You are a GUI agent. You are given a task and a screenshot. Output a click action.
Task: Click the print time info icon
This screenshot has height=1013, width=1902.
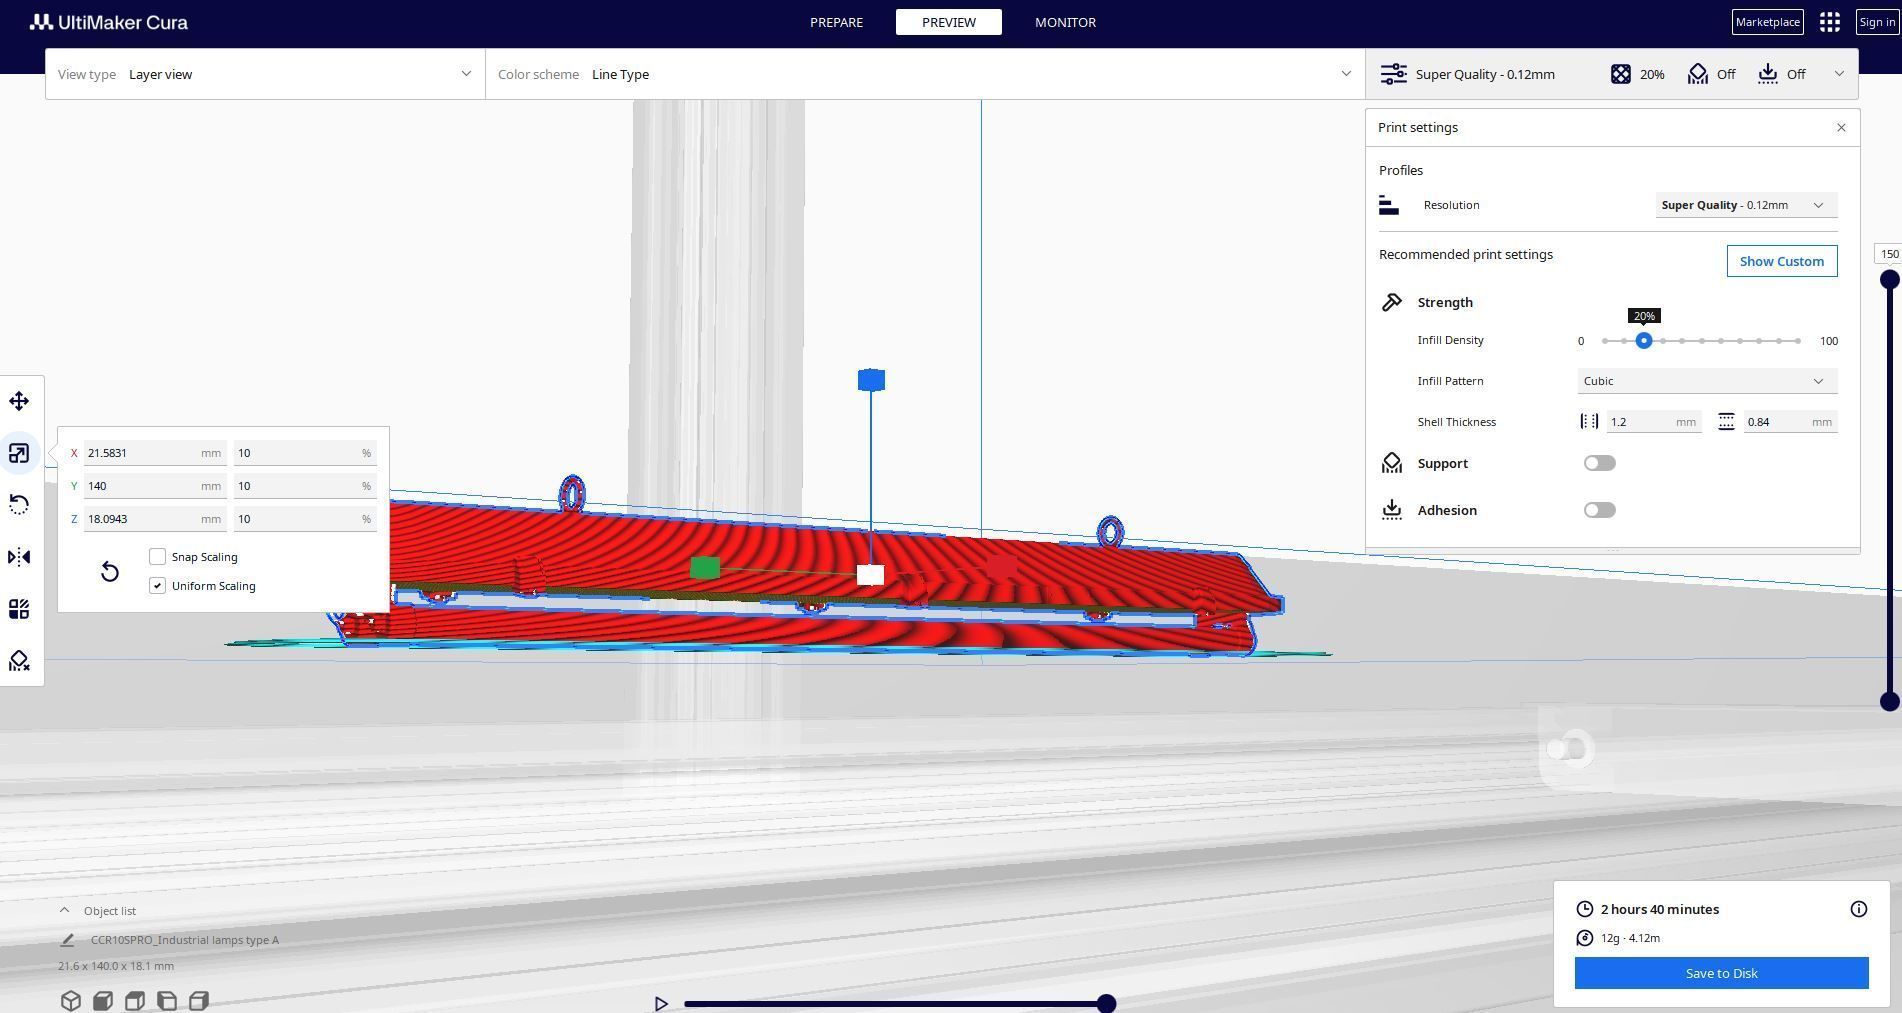click(x=1858, y=909)
